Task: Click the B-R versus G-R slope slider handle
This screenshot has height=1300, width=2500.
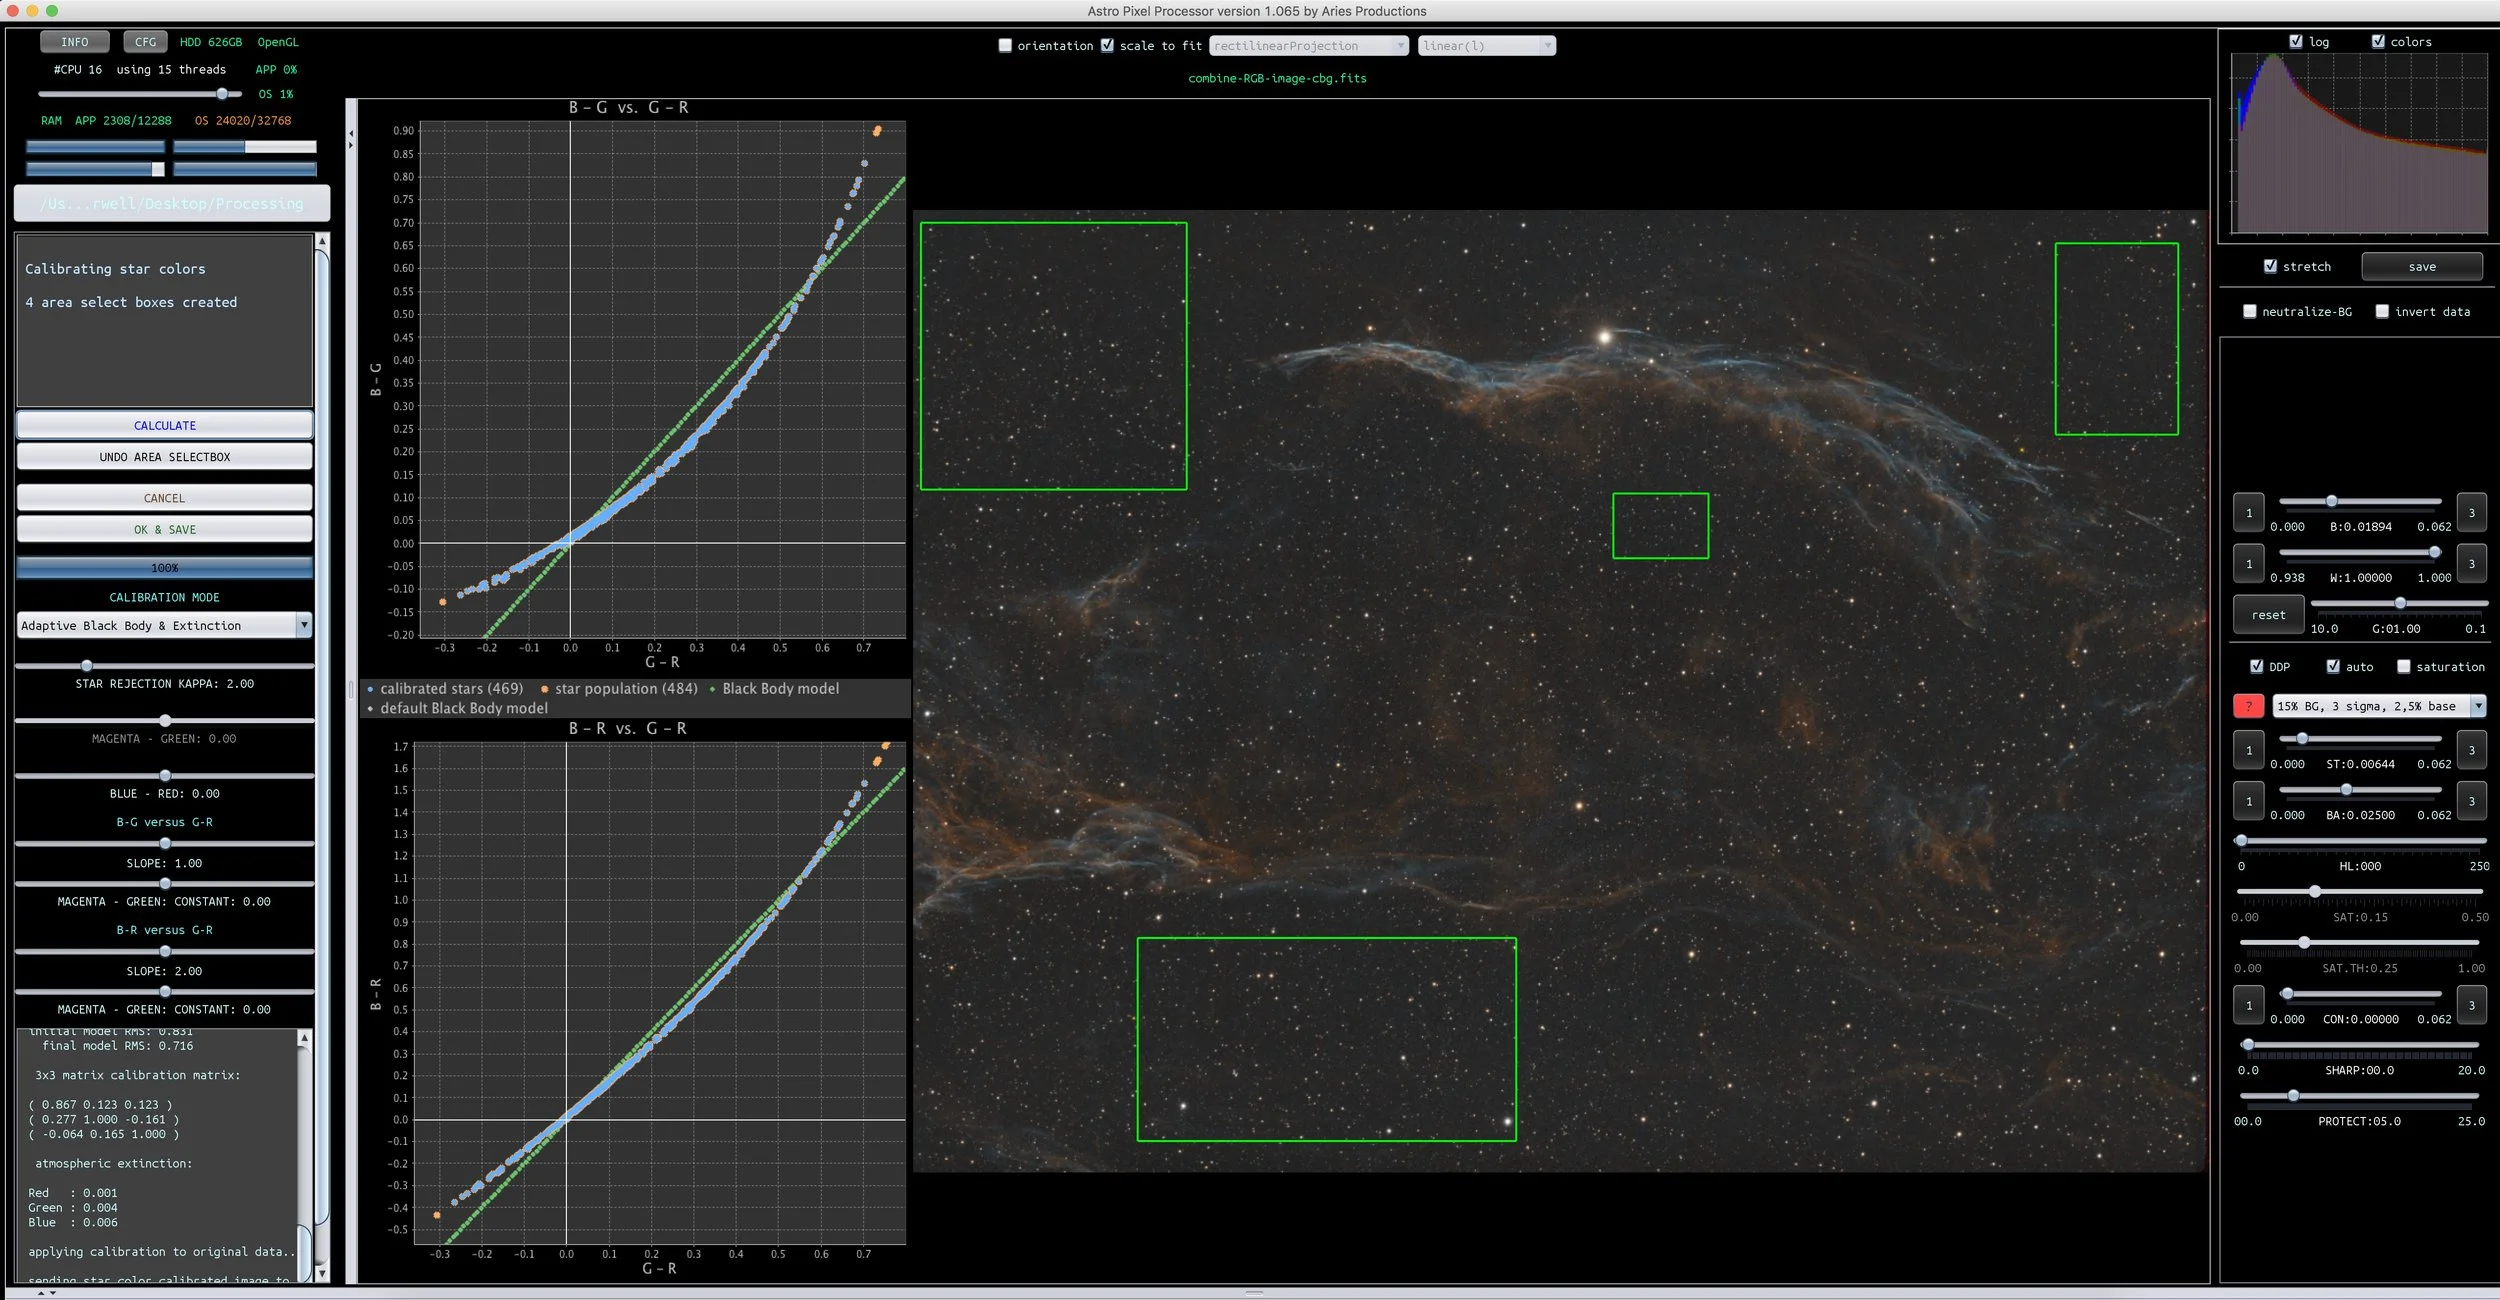Action: tap(165, 952)
